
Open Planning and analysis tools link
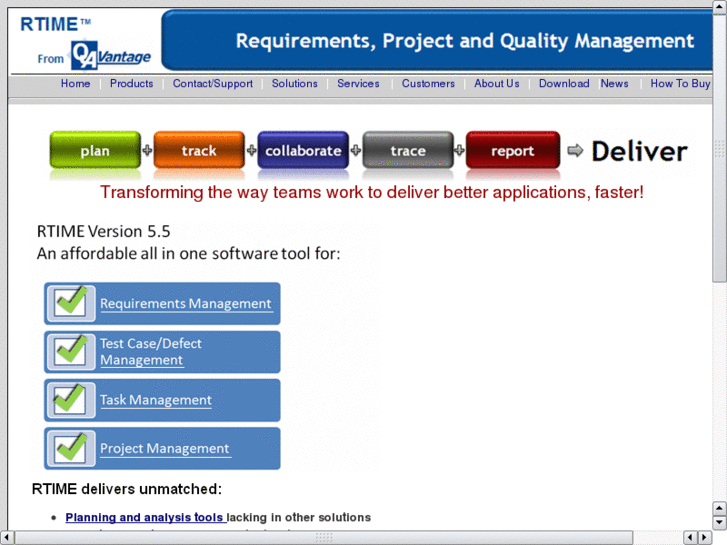click(x=145, y=517)
